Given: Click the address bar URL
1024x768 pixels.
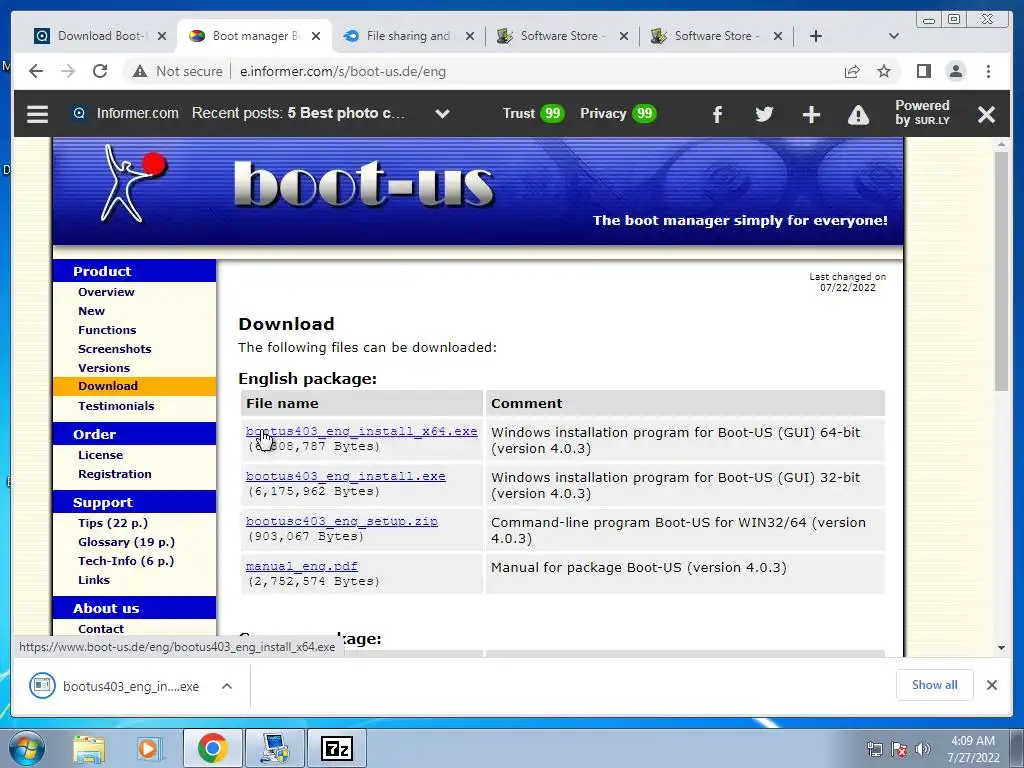Looking at the screenshot, I should [x=343, y=71].
